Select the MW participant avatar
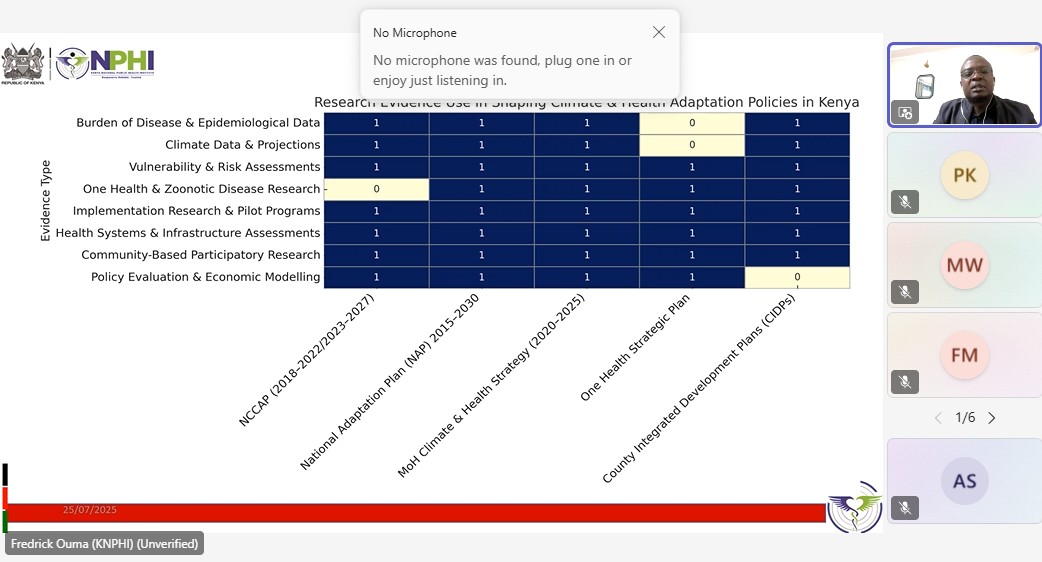 point(964,266)
